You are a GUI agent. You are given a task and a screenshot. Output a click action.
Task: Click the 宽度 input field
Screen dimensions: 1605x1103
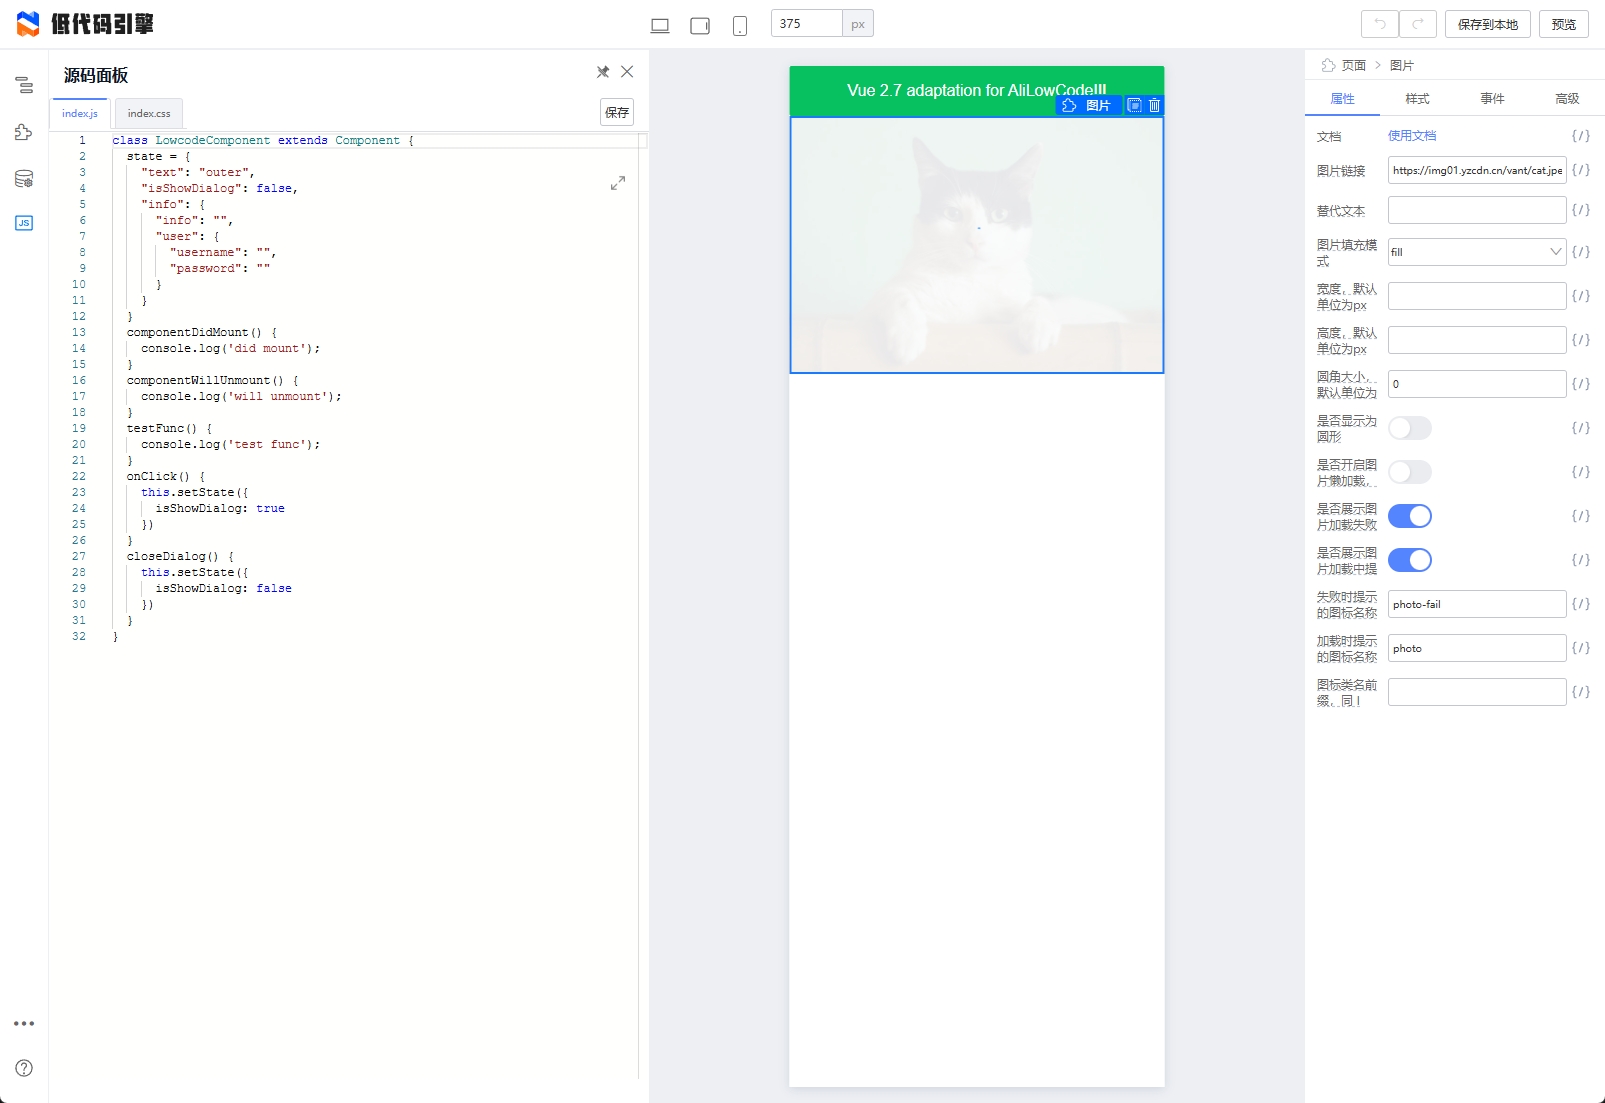point(1477,296)
